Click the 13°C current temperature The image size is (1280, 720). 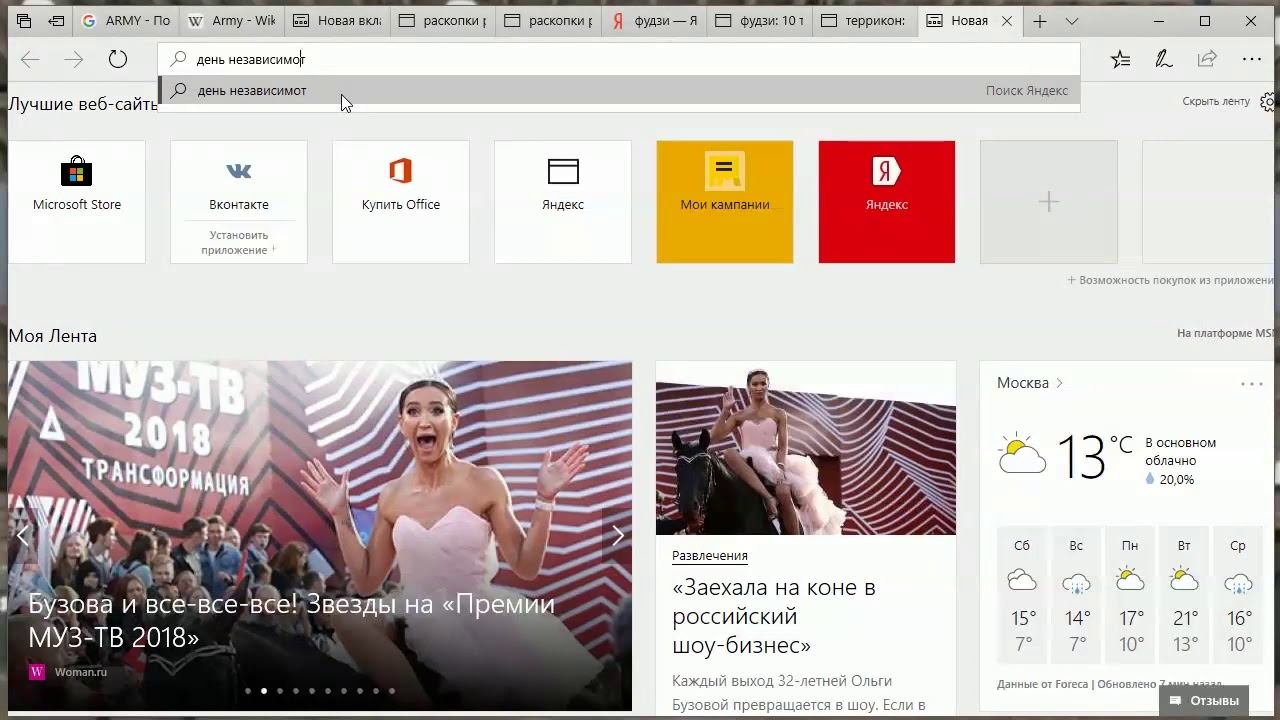(1094, 457)
